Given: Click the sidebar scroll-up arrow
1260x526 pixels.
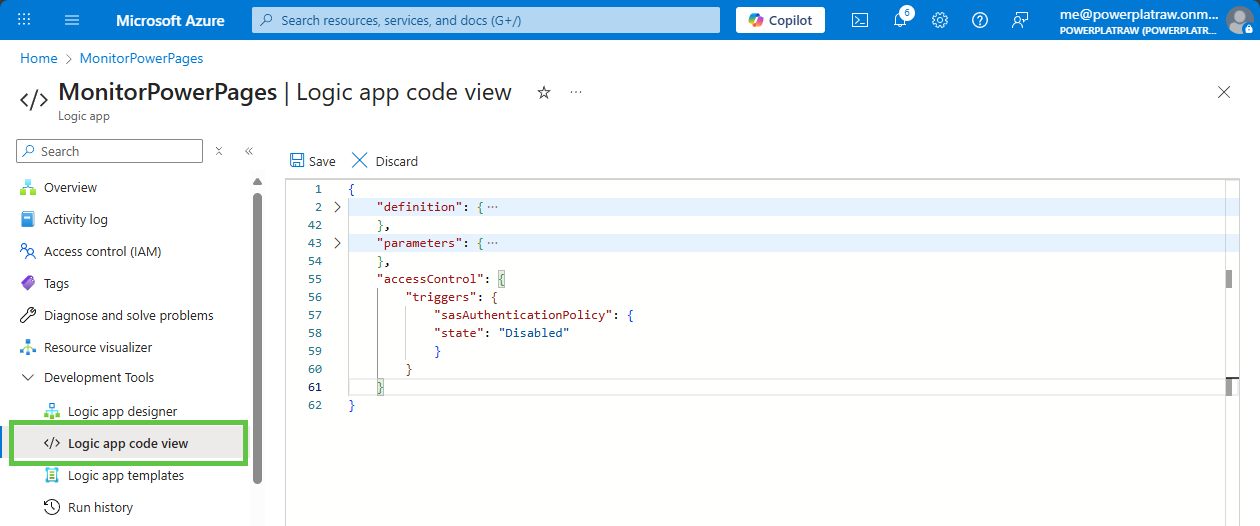Looking at the screenshot, I should pos(257,182).
